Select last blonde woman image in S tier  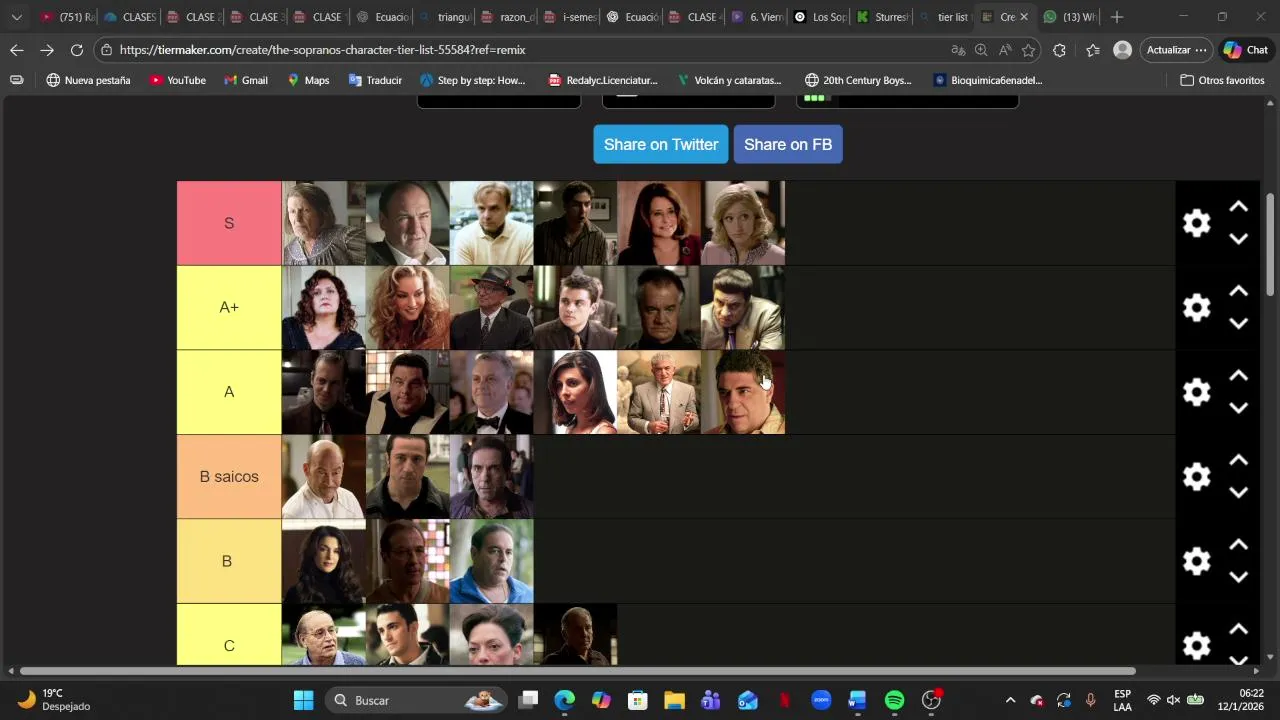click(743, 223)
